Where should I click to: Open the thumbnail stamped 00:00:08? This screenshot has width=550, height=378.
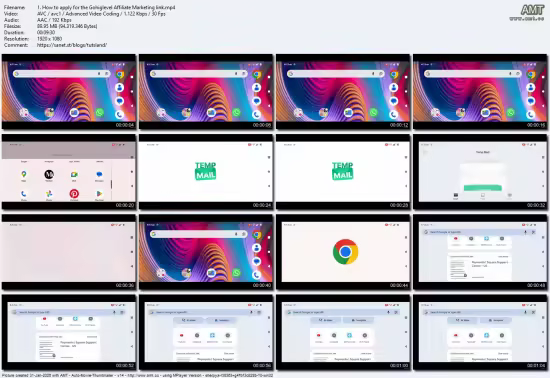(206, 92)
